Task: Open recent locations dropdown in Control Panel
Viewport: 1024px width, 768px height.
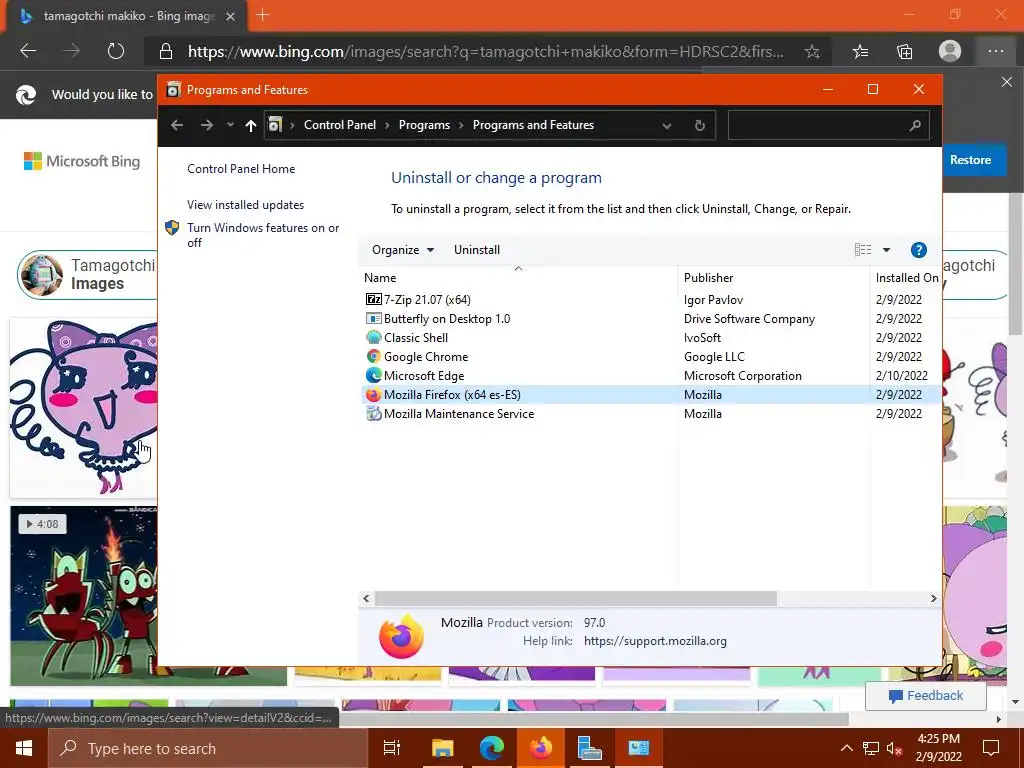Action: (230, 125)
